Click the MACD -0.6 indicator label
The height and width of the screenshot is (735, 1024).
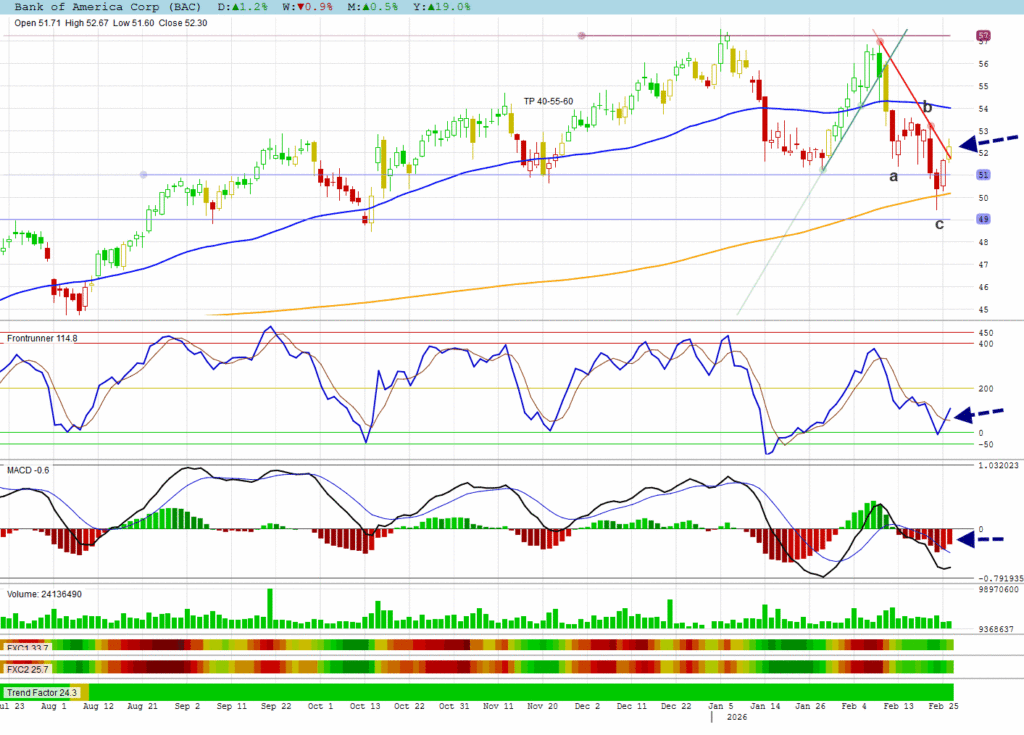click(x=28, y=470)
